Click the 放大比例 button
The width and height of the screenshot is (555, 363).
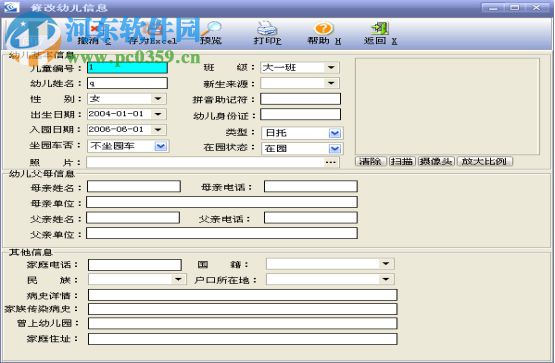click(x=485, y=161)
